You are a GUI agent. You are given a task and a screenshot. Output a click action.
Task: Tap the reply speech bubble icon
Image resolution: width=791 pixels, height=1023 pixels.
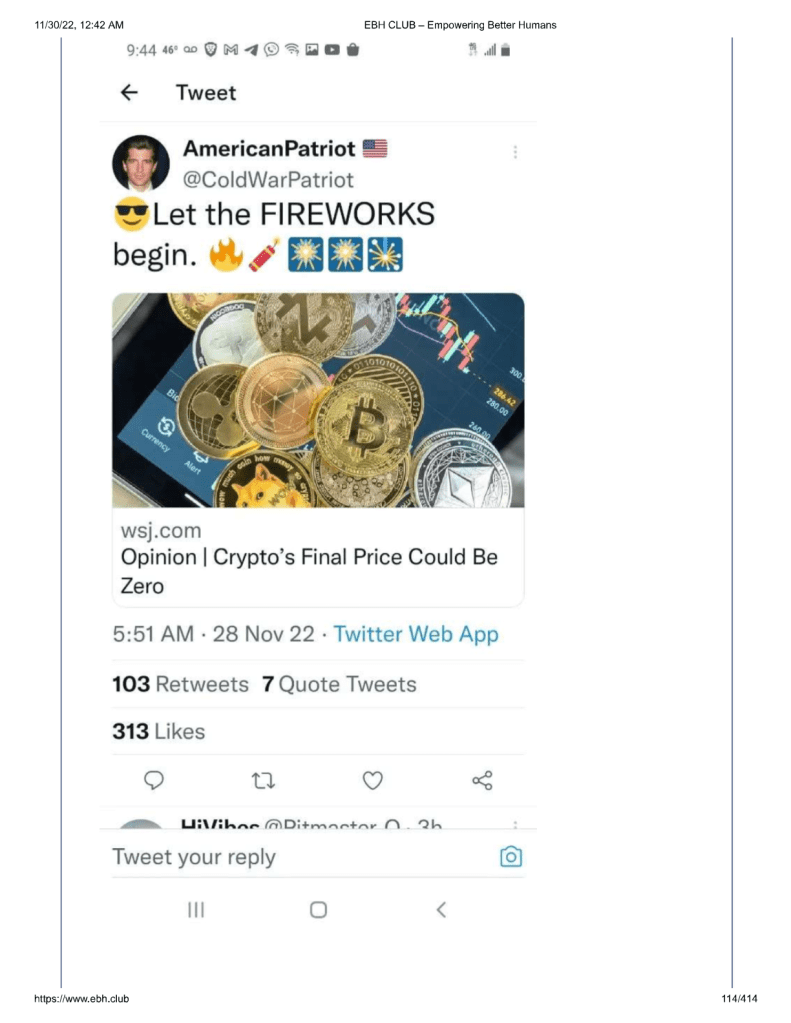(x=154, y=780)
